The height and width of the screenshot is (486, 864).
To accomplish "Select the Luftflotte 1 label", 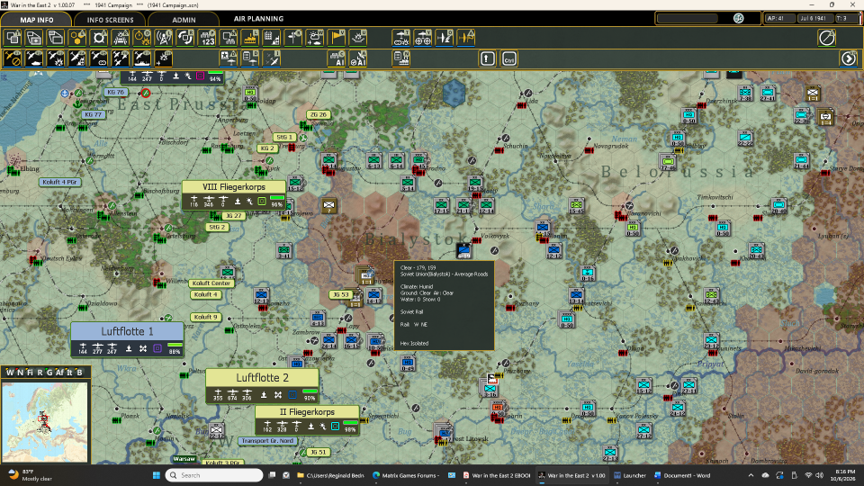I will point(127,331).
